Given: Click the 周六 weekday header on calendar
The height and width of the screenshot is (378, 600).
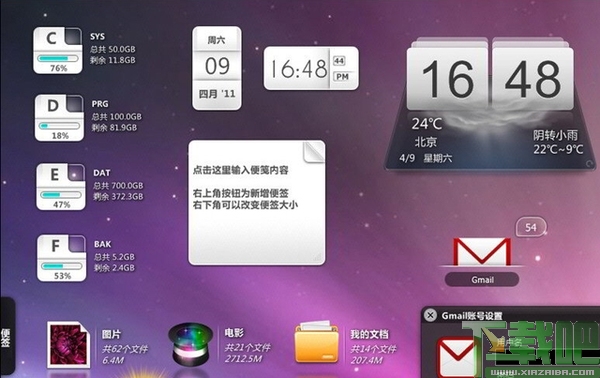Looking at the screenshot, I should [x=217, y=40].
